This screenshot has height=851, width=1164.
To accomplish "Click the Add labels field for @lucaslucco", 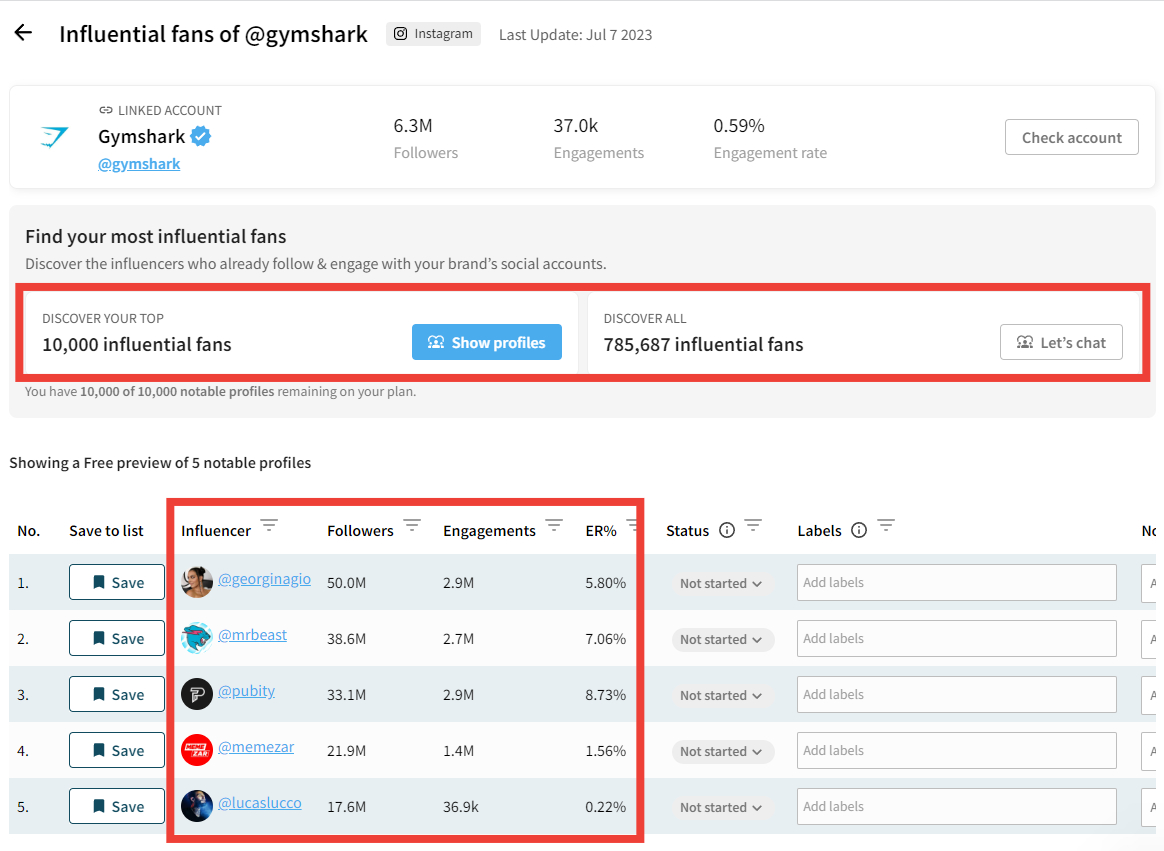I will point(957,806).
